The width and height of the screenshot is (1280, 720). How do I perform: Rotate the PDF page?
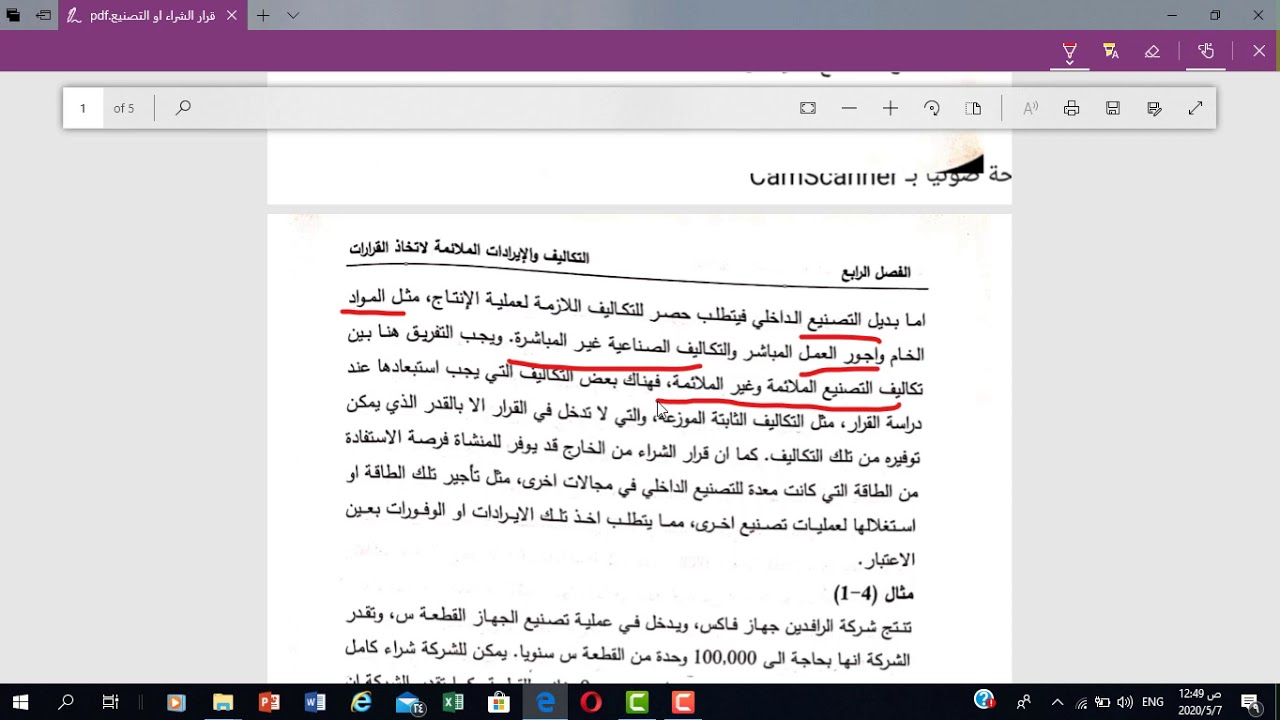tap(932, 108)
